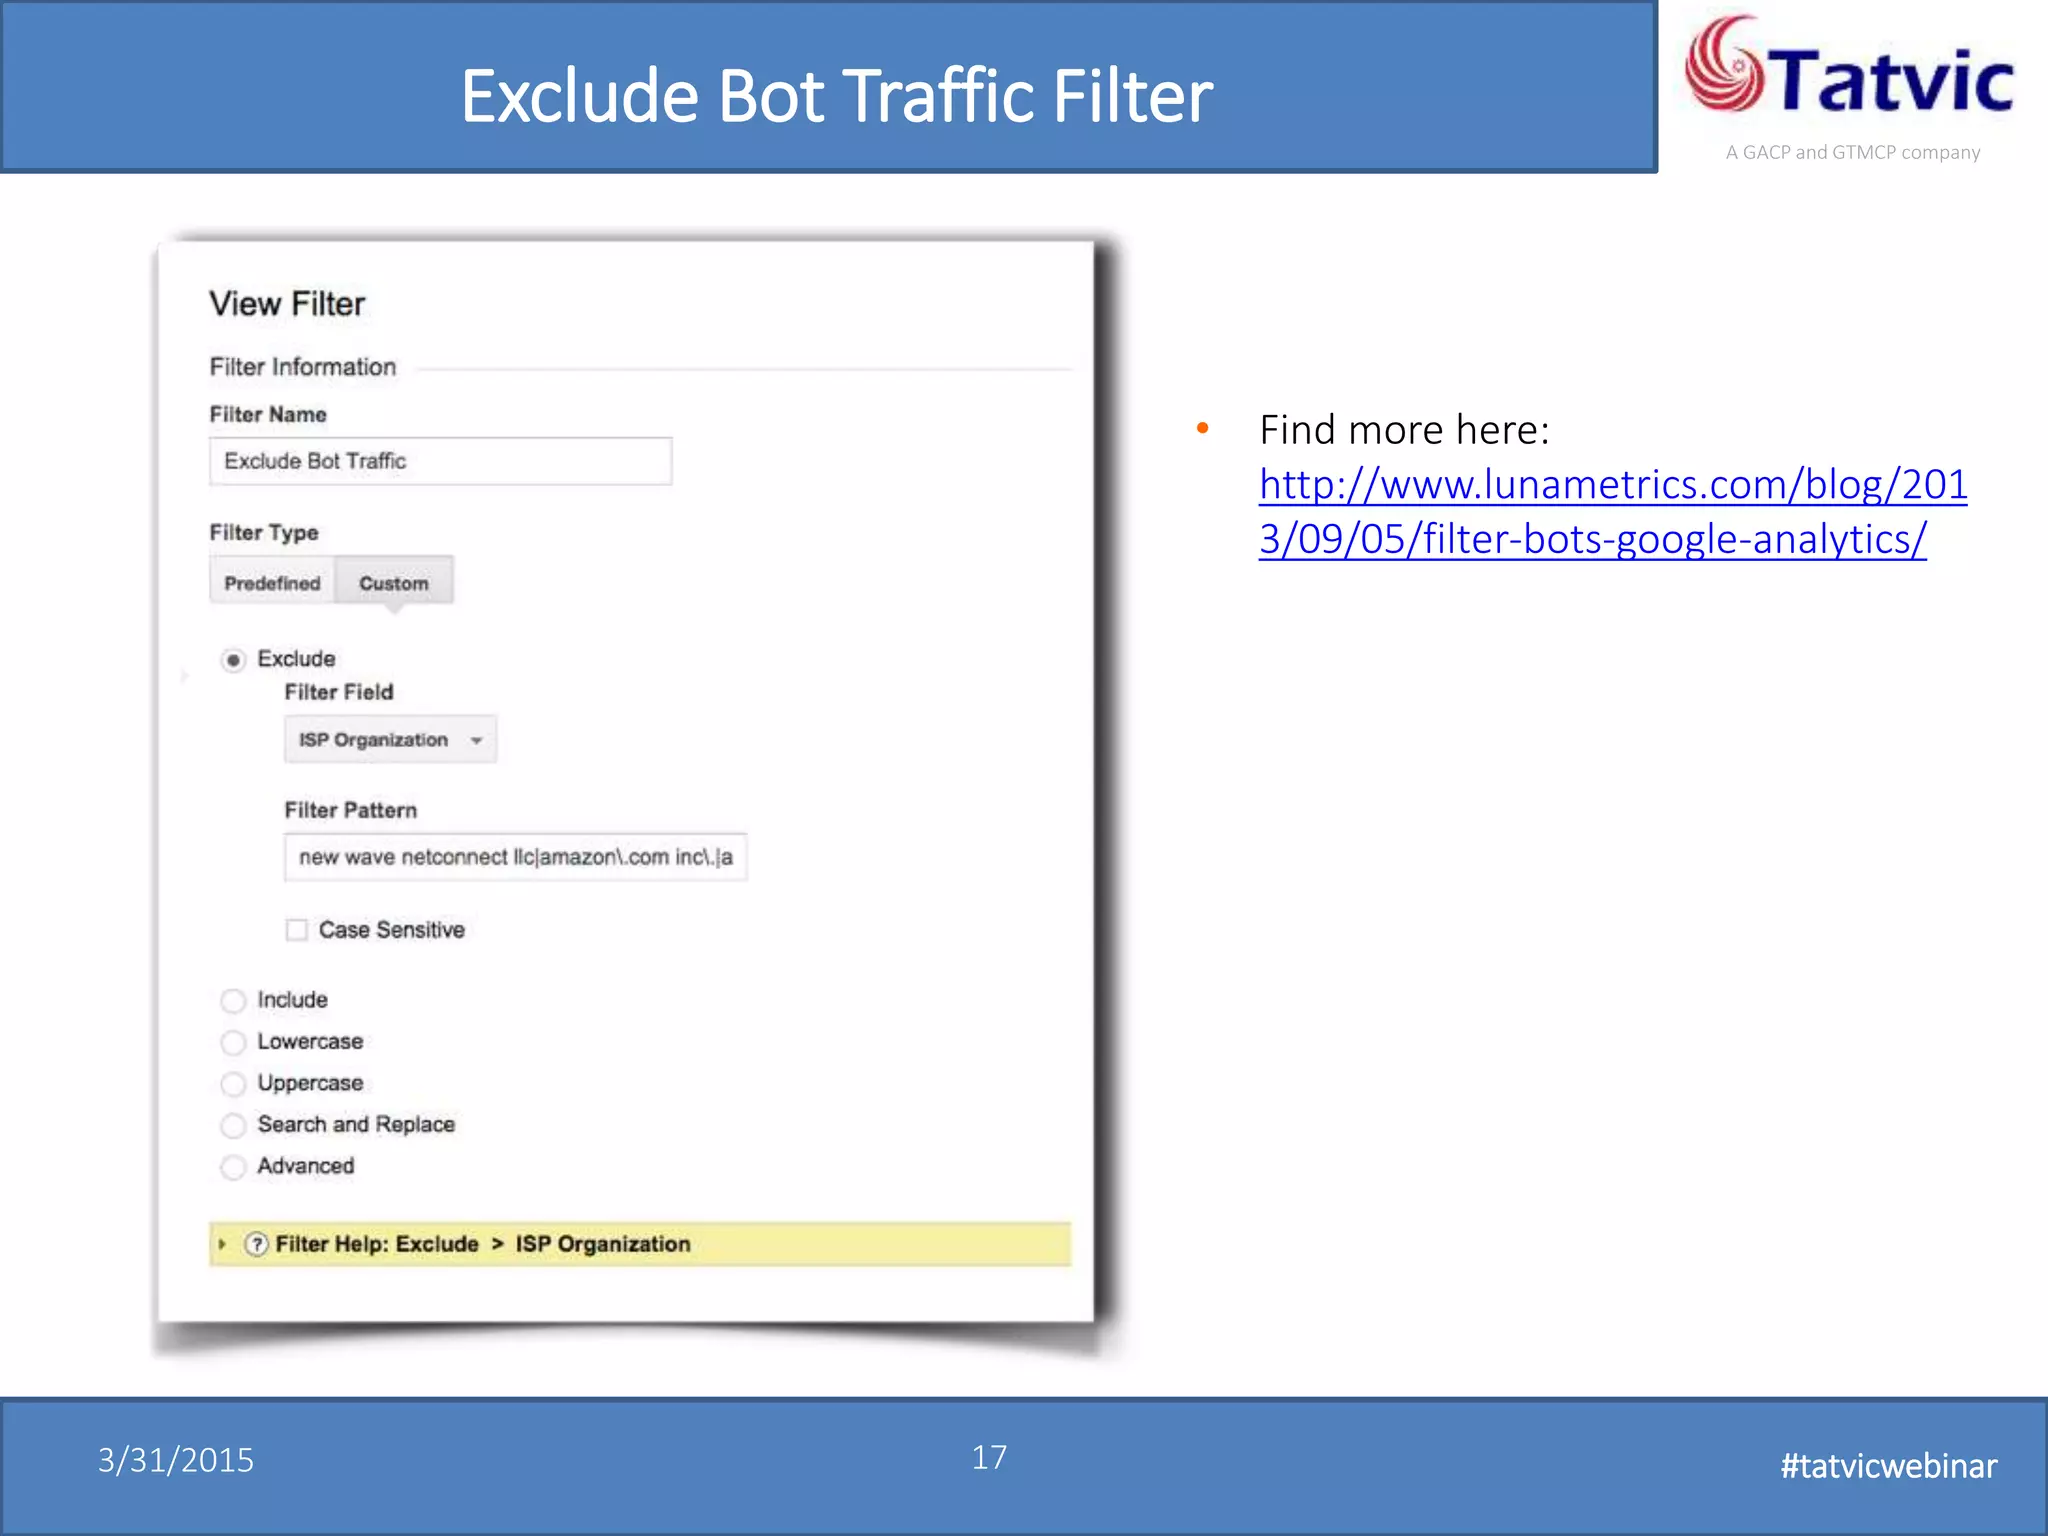Open the ISP Organization filter field dropdown
Viewport: 2048px width, 1536px height.
pos(390,740)
